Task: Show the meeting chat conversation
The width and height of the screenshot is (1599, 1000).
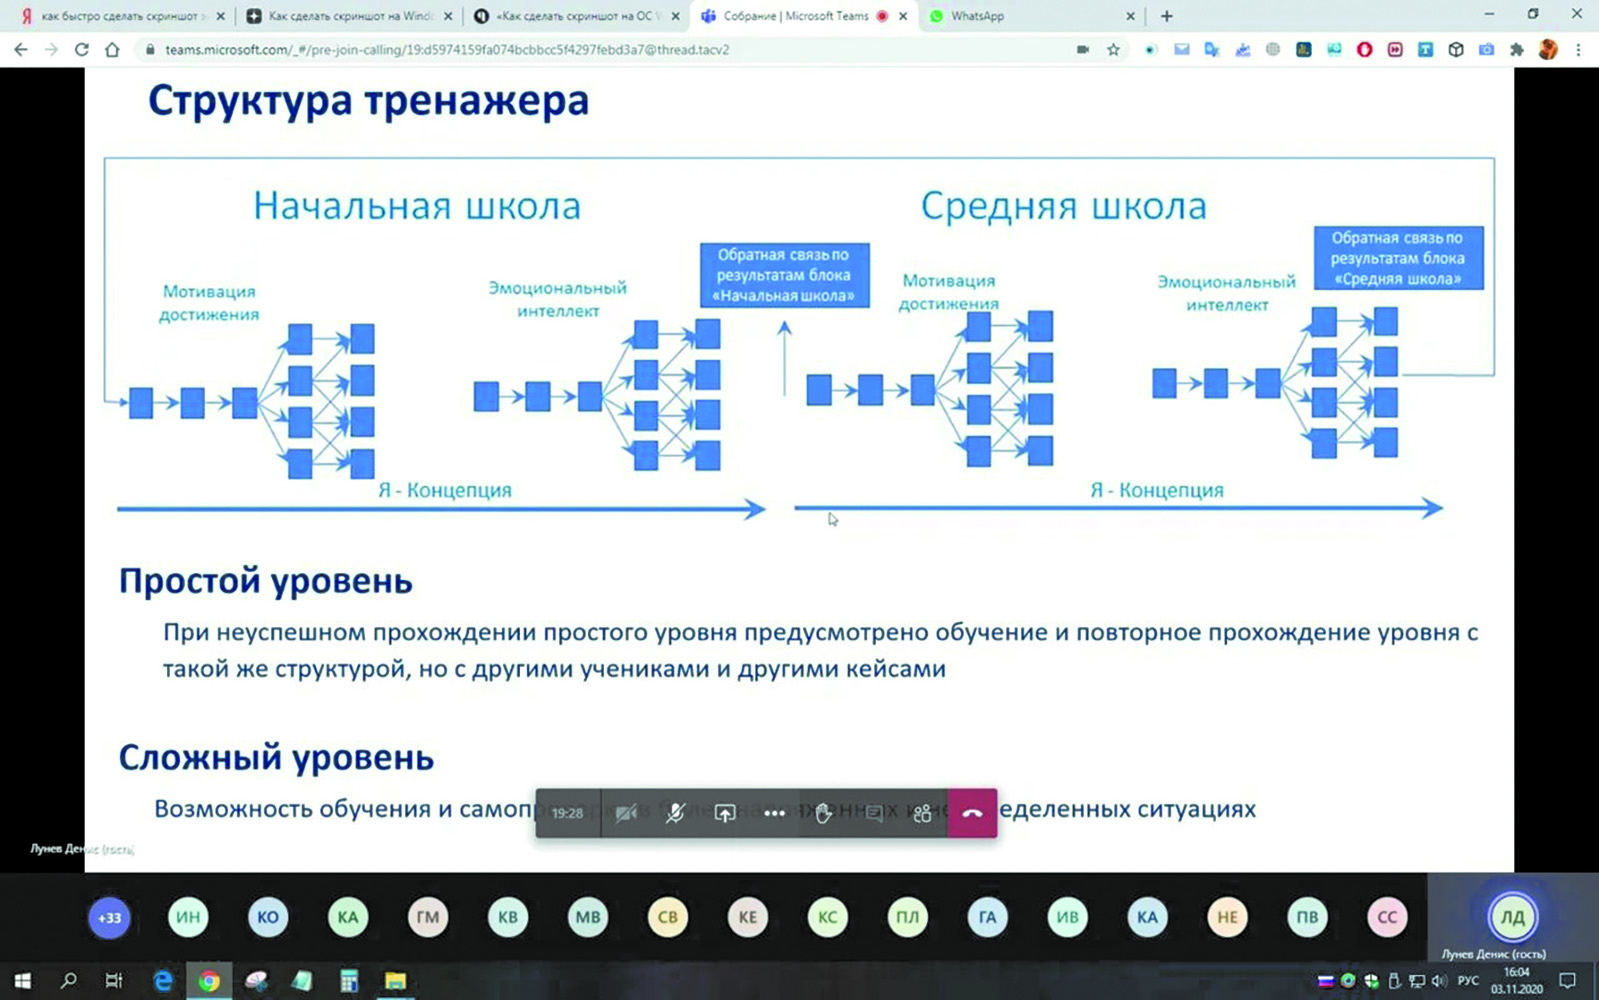Action: [x=873, y=813]
